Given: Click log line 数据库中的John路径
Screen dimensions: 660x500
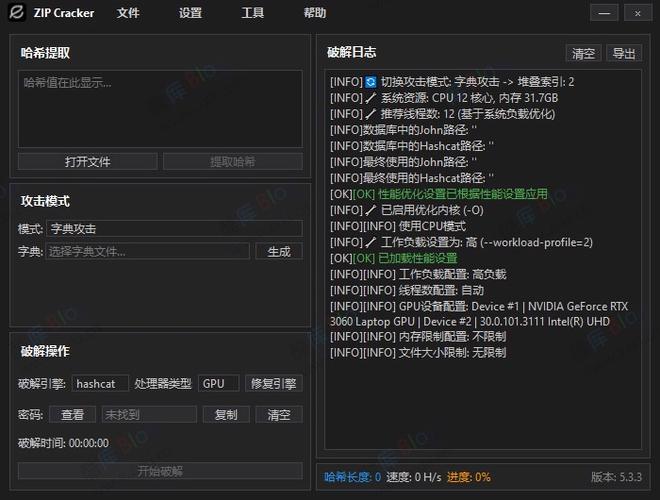Looking at the screenshot, I should pyautogui.click(x=403, y=130).
